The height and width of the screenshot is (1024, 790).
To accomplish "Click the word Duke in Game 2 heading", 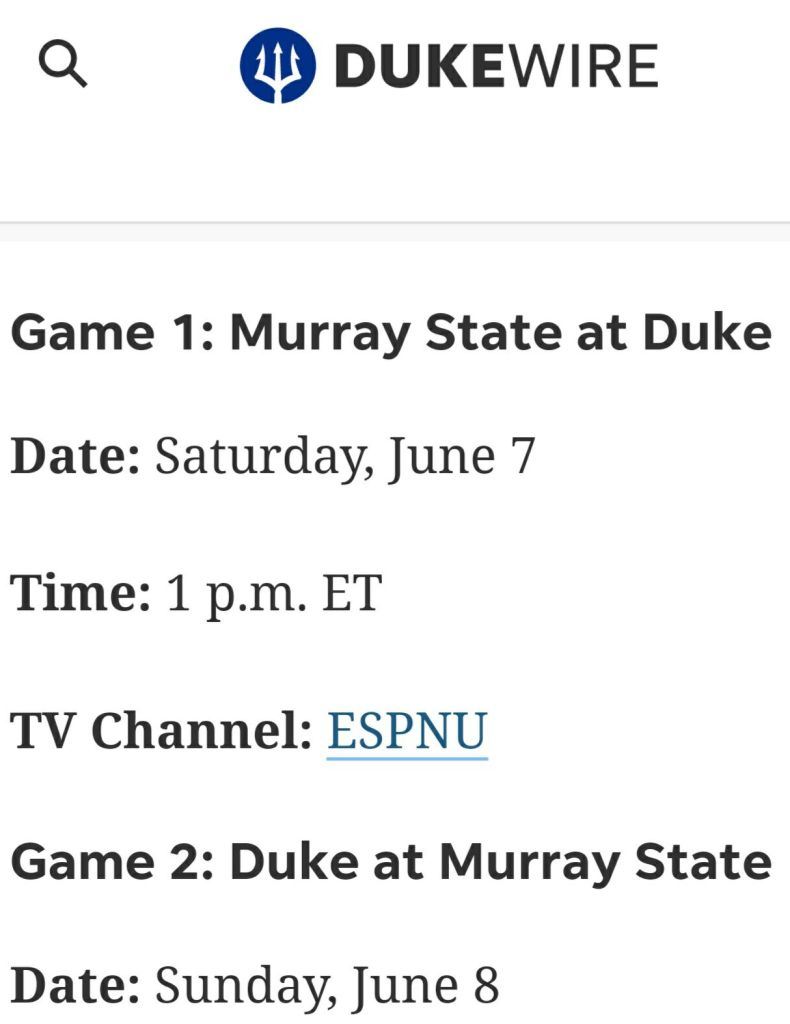I will point(294,862).
